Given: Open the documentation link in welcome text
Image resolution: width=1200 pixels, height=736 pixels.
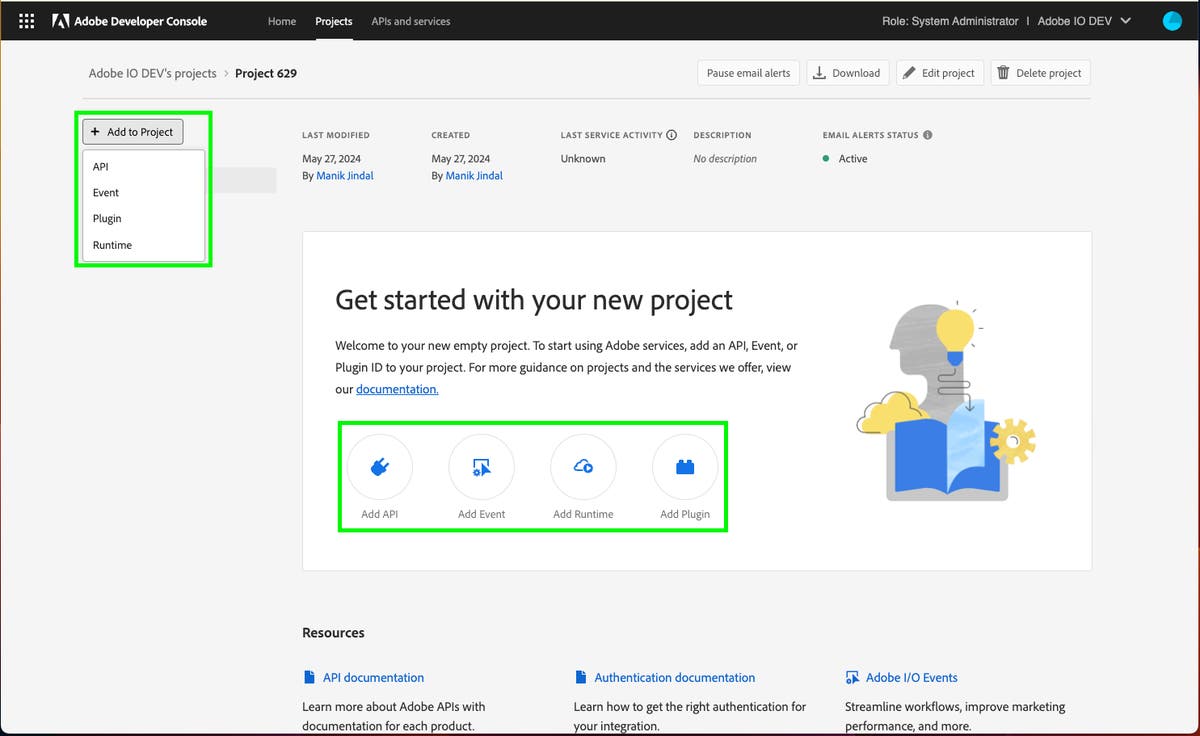Looking at the screenshot, I should pyautogui.click(x=397, y=389).
